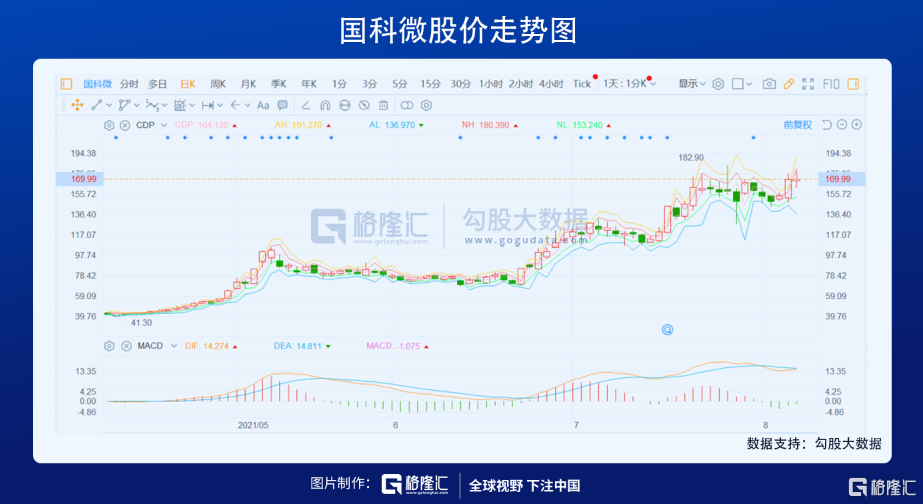This screenshot has width=923, height=504.
Task: Toggle the orange pencil drawing mode
Action: coord(789,84)
